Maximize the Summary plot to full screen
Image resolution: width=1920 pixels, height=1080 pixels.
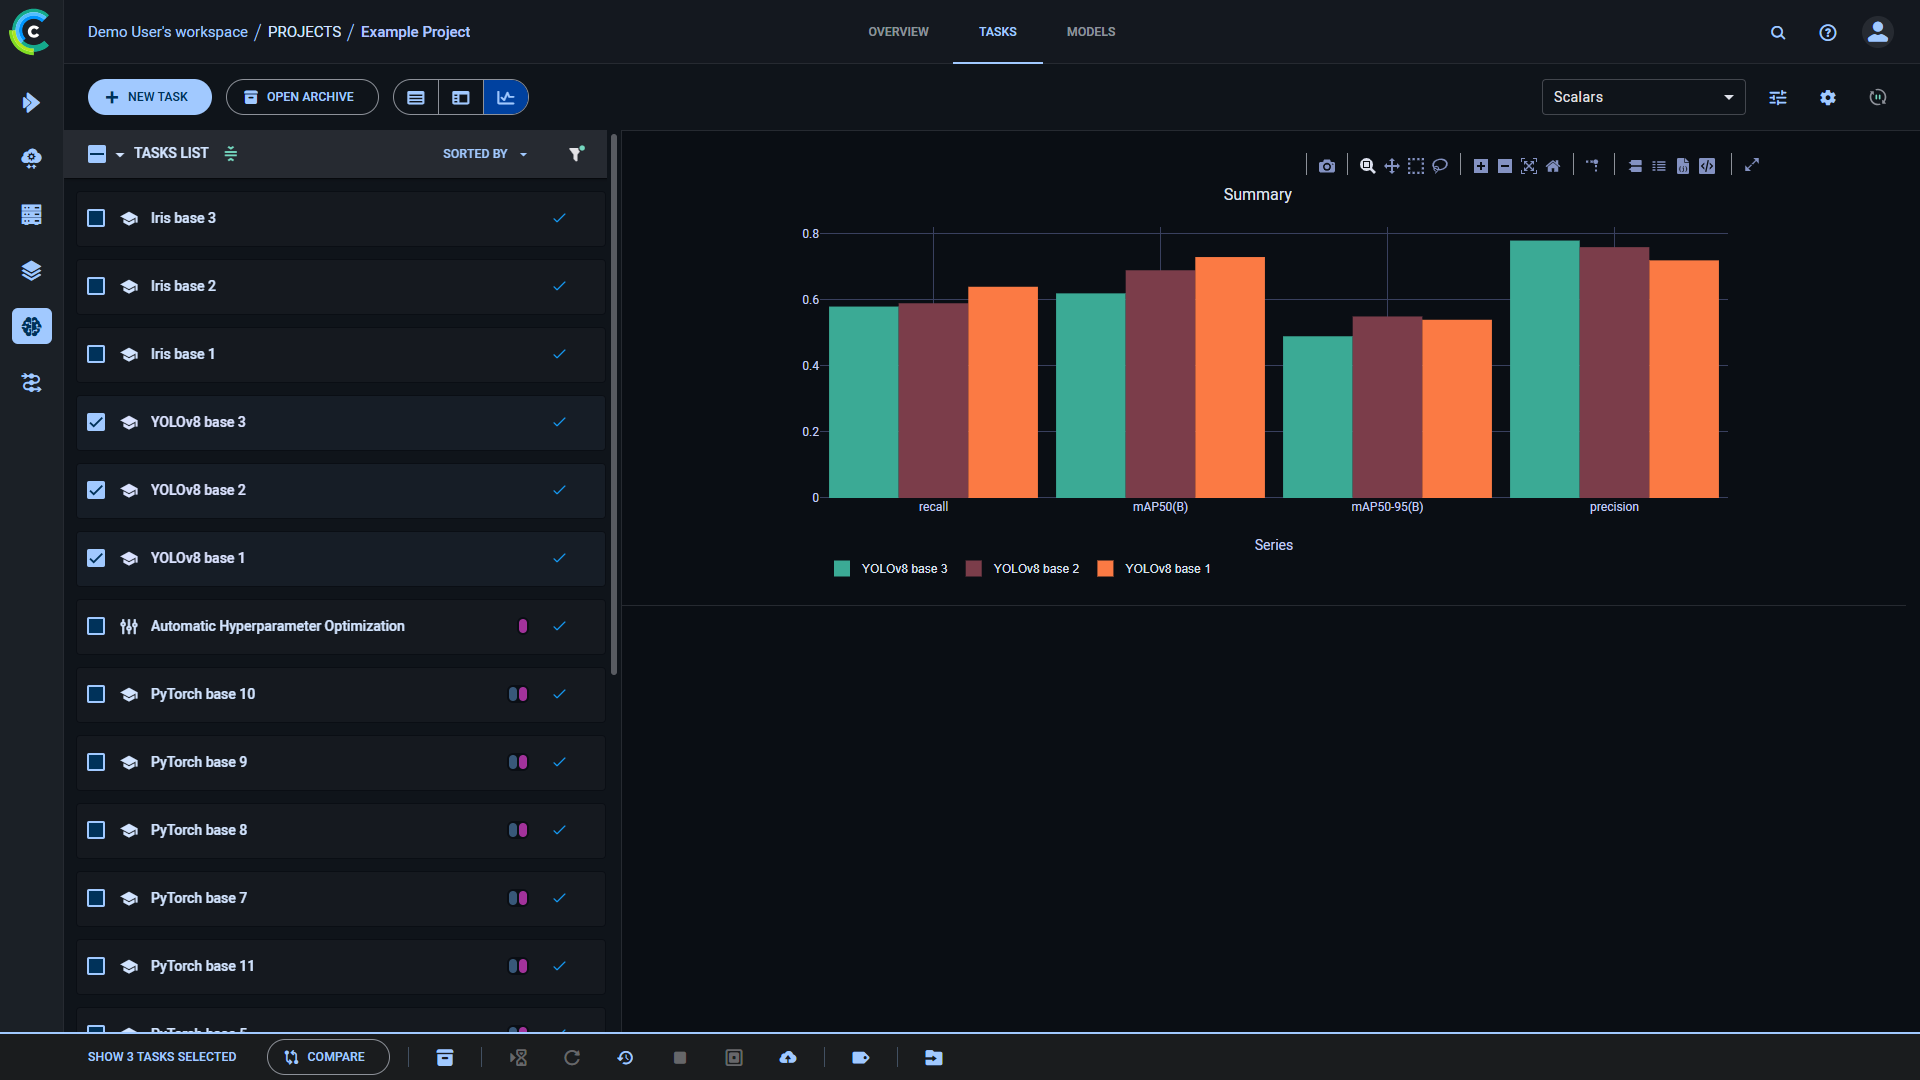click(x=1752, y=165)
